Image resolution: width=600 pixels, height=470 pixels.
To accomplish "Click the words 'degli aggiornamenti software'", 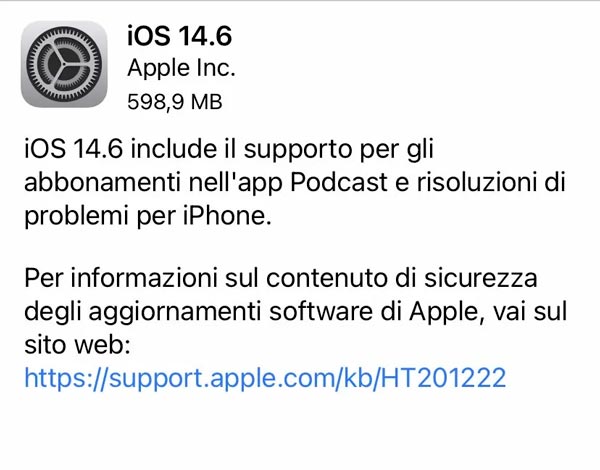I will [x=199, y=312].
